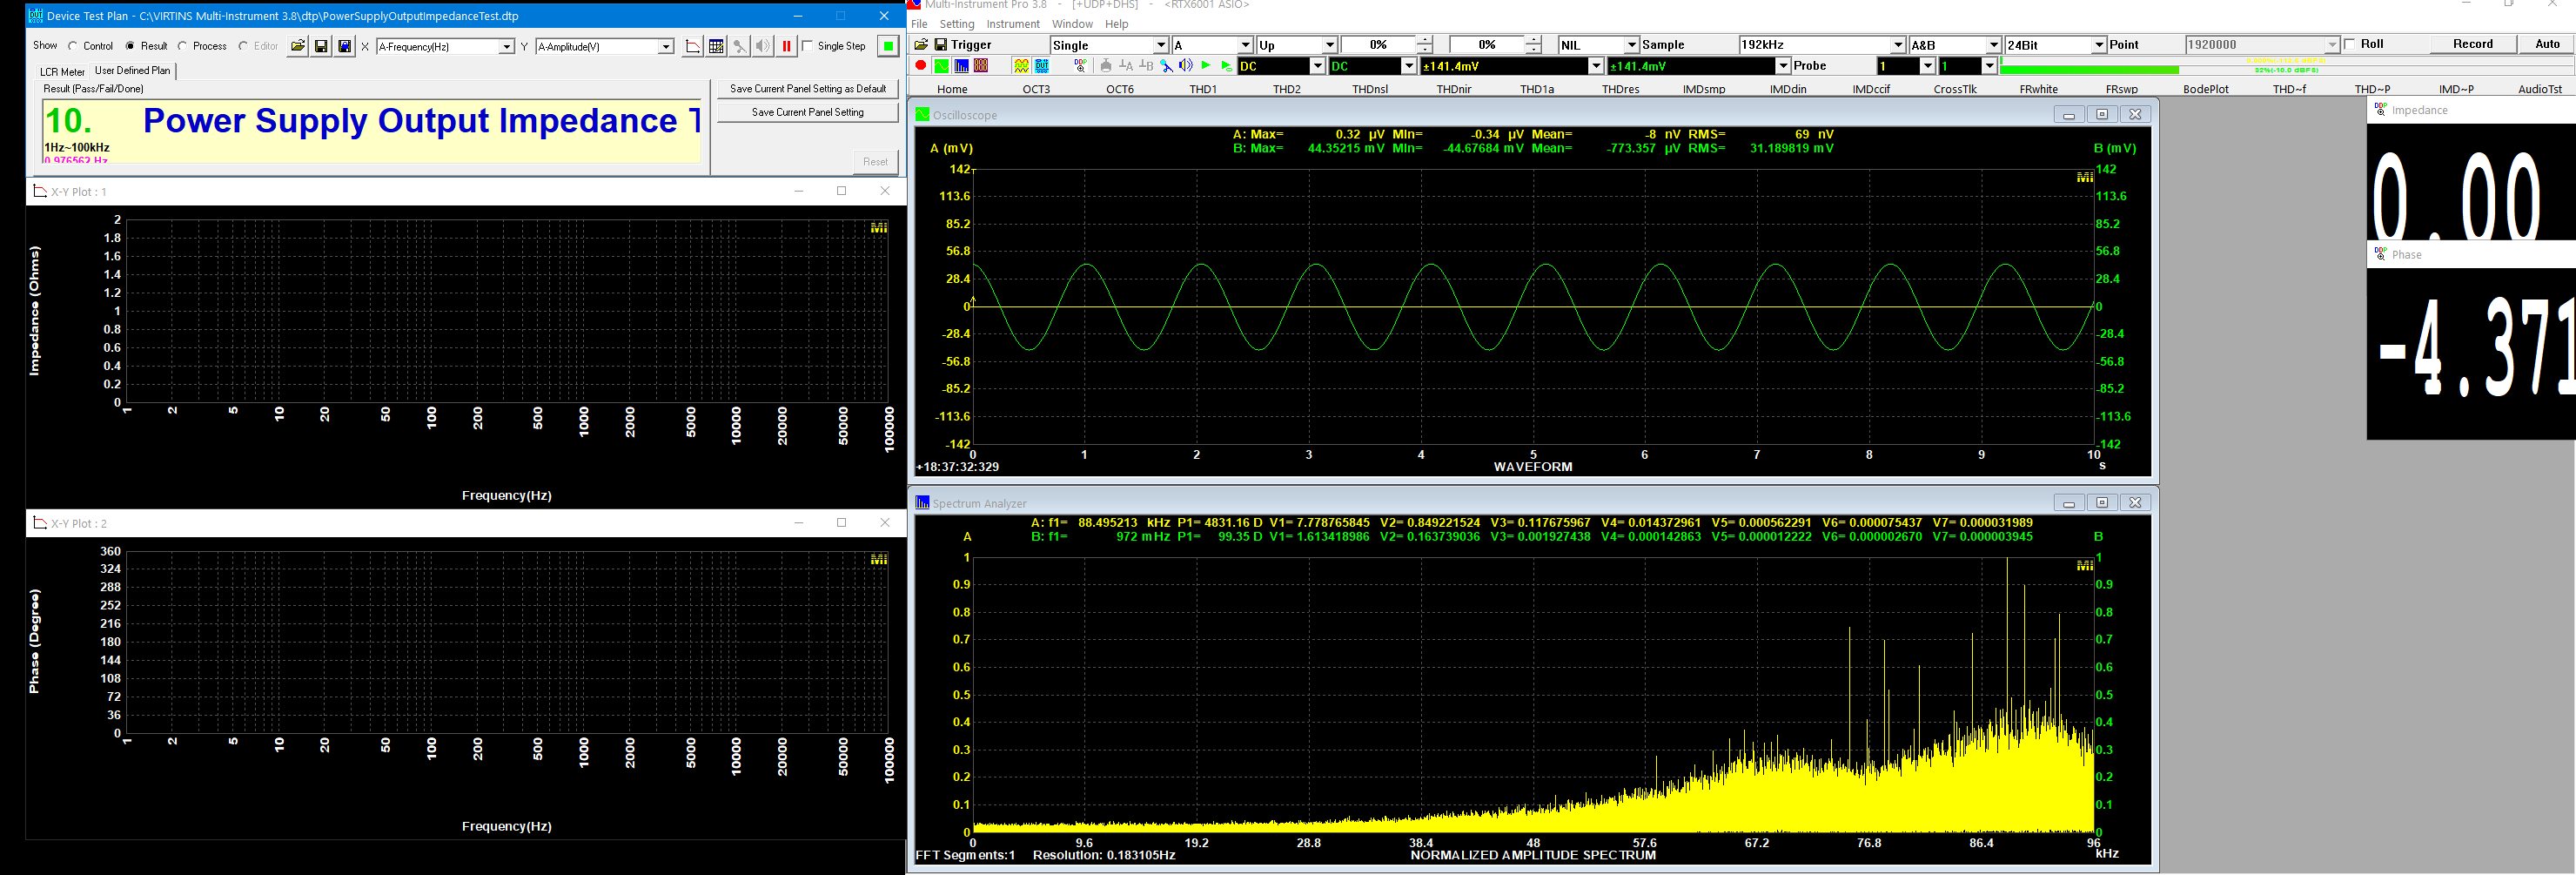The width and height of the screenshot is (2576, 875).
Task: Start the green play button in main toolbar
Action: [1206, 65]
